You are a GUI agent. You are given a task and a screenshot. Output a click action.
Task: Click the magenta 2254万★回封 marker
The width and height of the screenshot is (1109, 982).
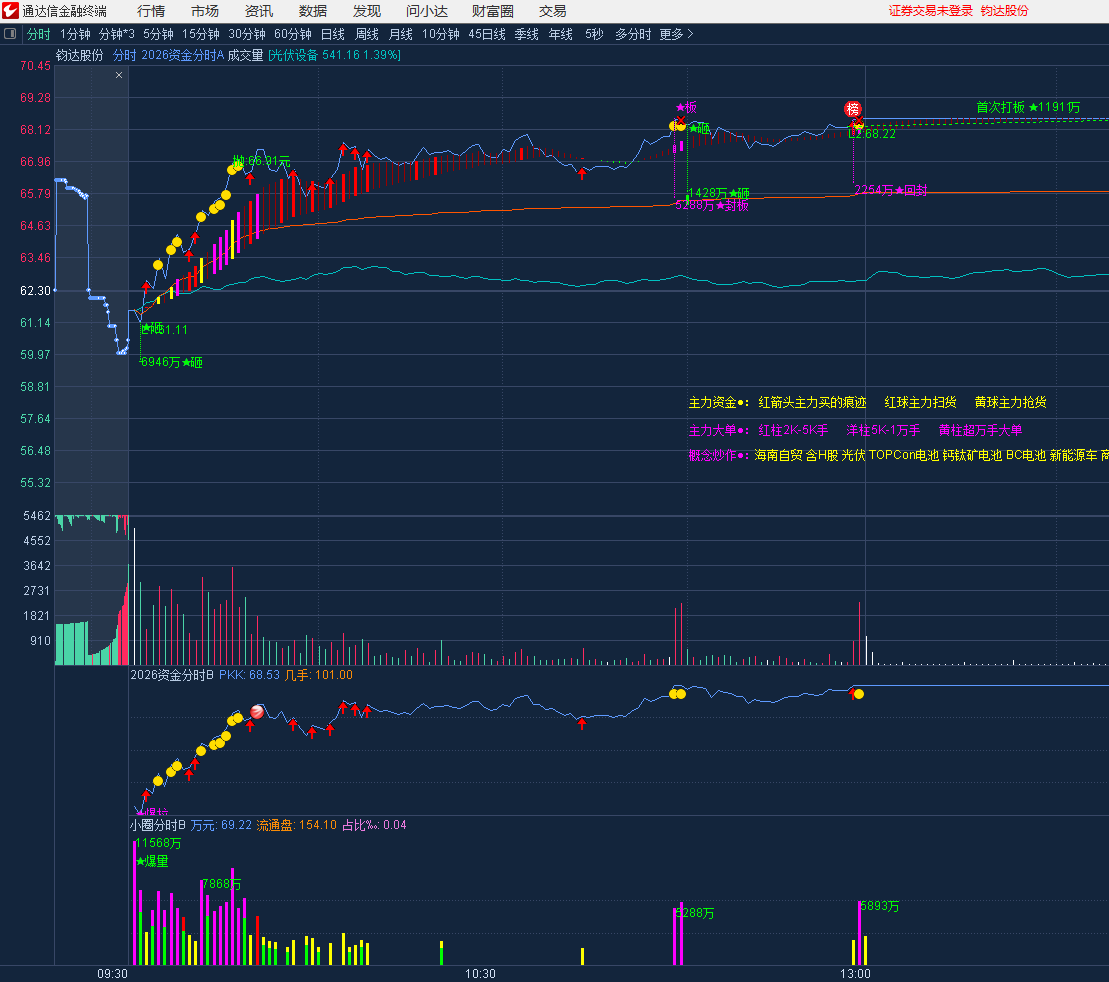(x=890, y=190)
